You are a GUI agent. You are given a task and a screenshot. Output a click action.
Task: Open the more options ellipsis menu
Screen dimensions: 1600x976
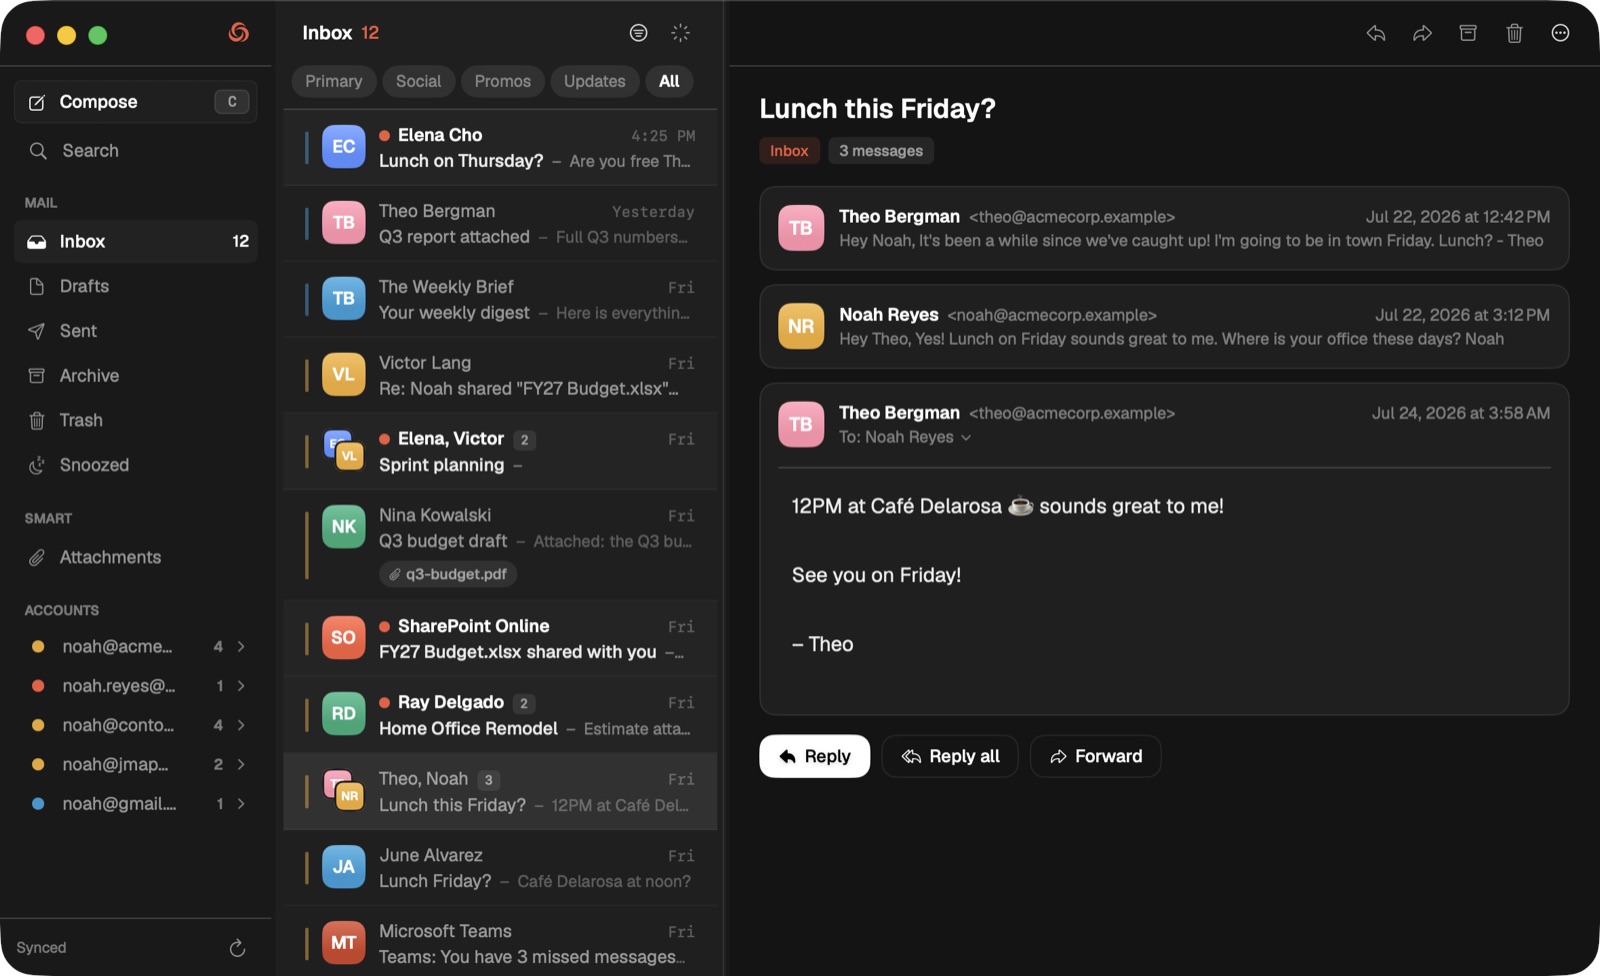(x=1560, y=33)
